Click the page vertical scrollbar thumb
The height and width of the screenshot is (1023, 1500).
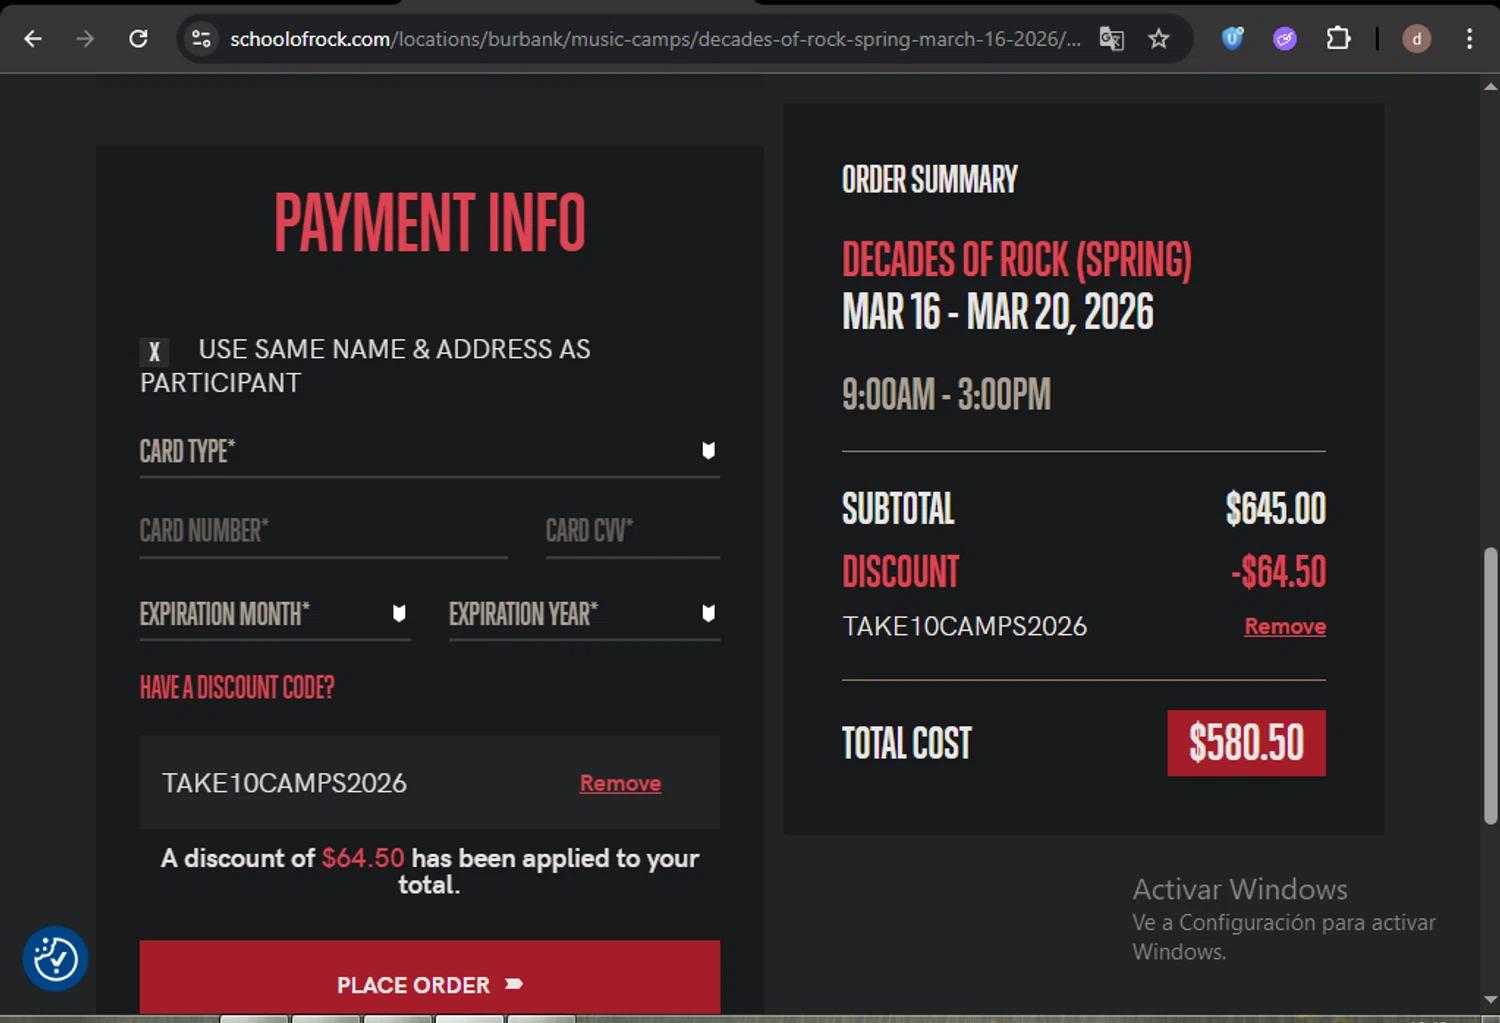click(1490, 686)
